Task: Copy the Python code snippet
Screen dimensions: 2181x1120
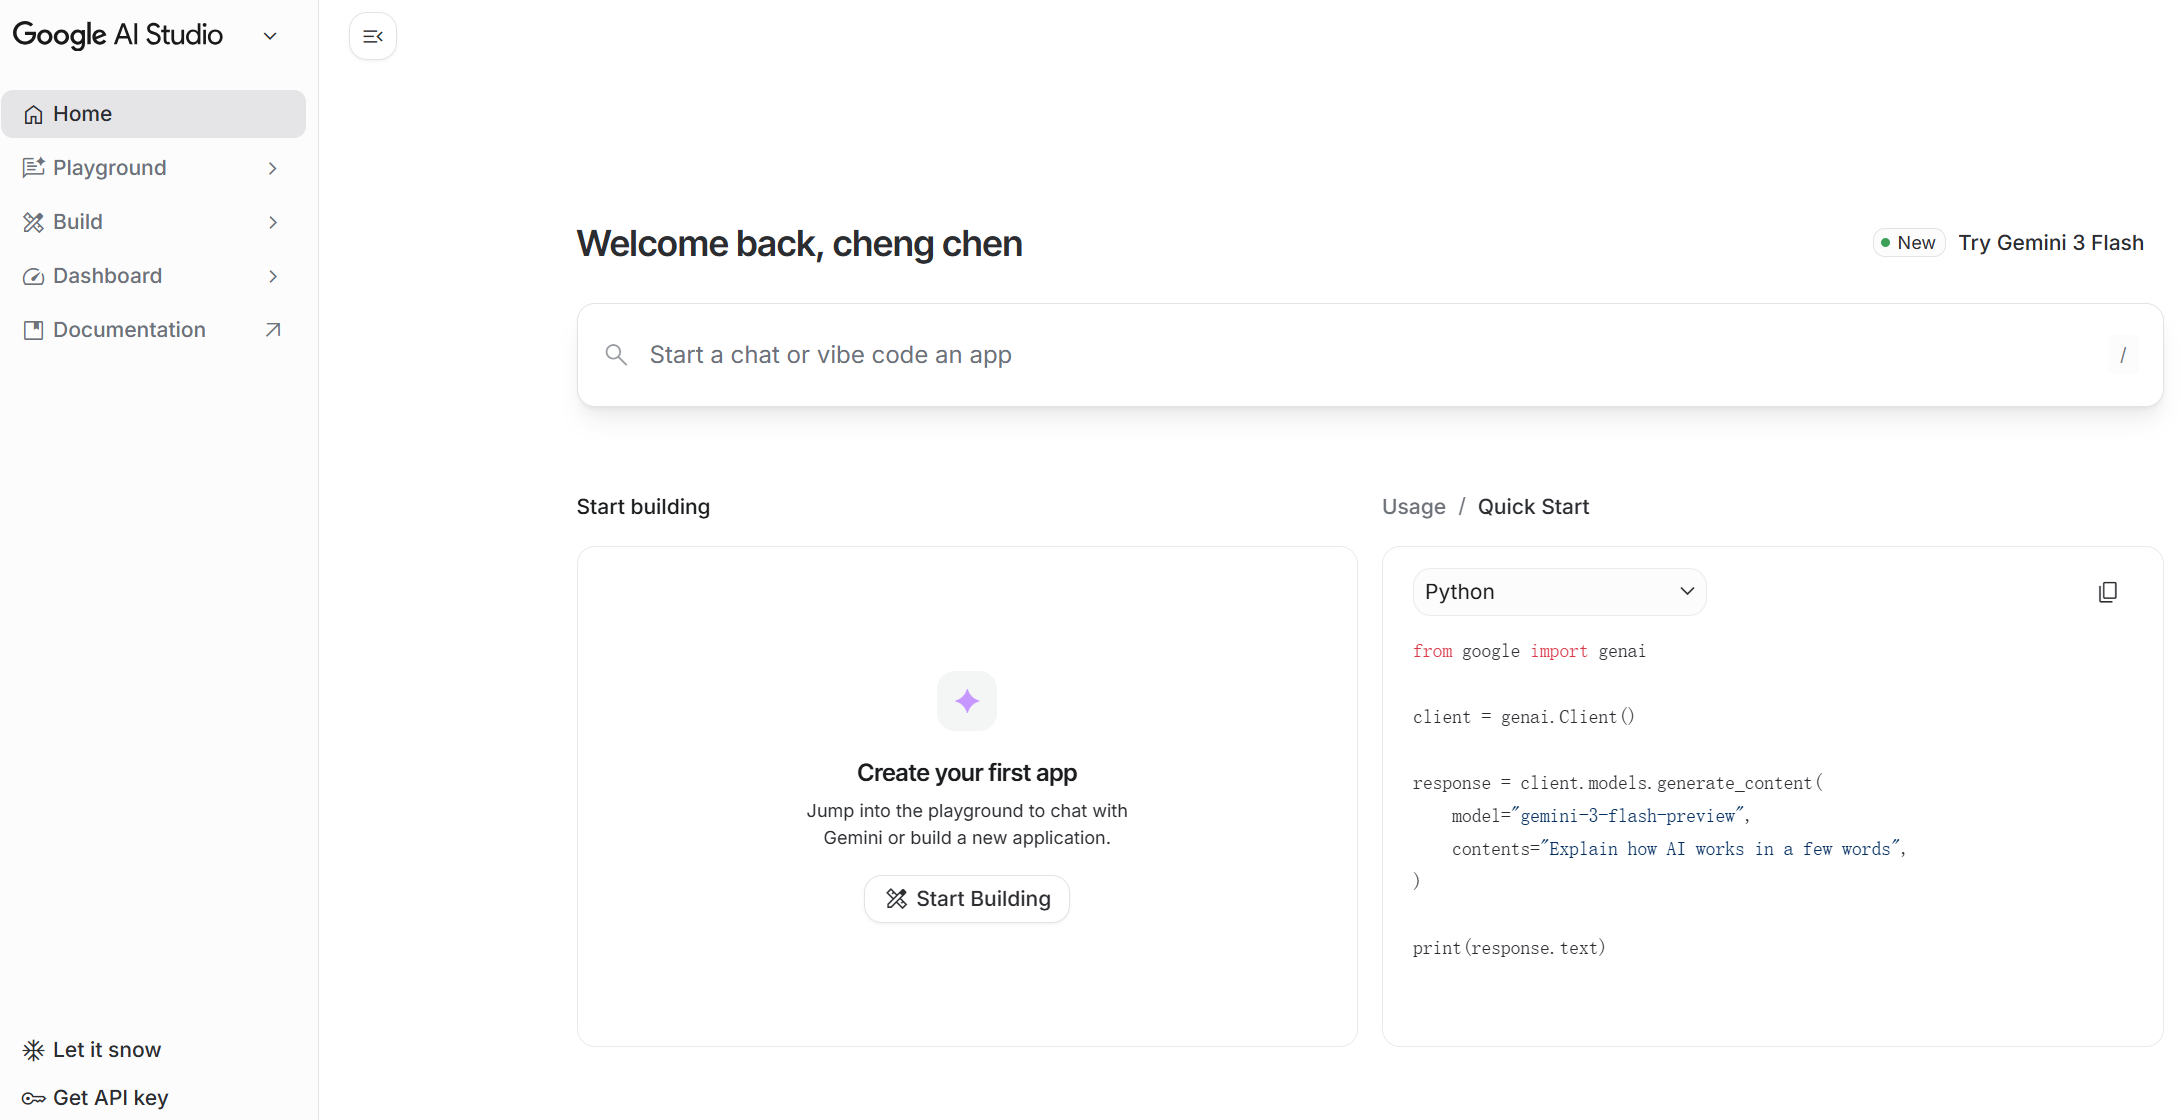Action: tap(2107, 592)
